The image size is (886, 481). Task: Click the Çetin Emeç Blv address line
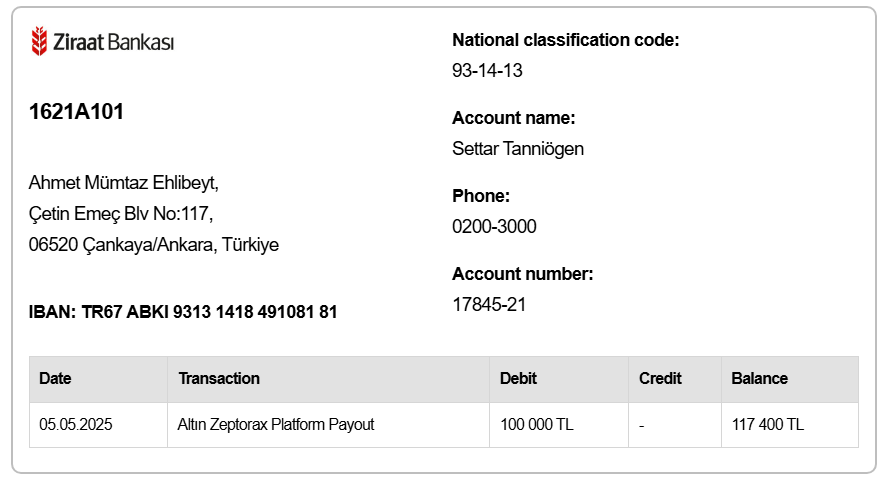coord(121,214)
